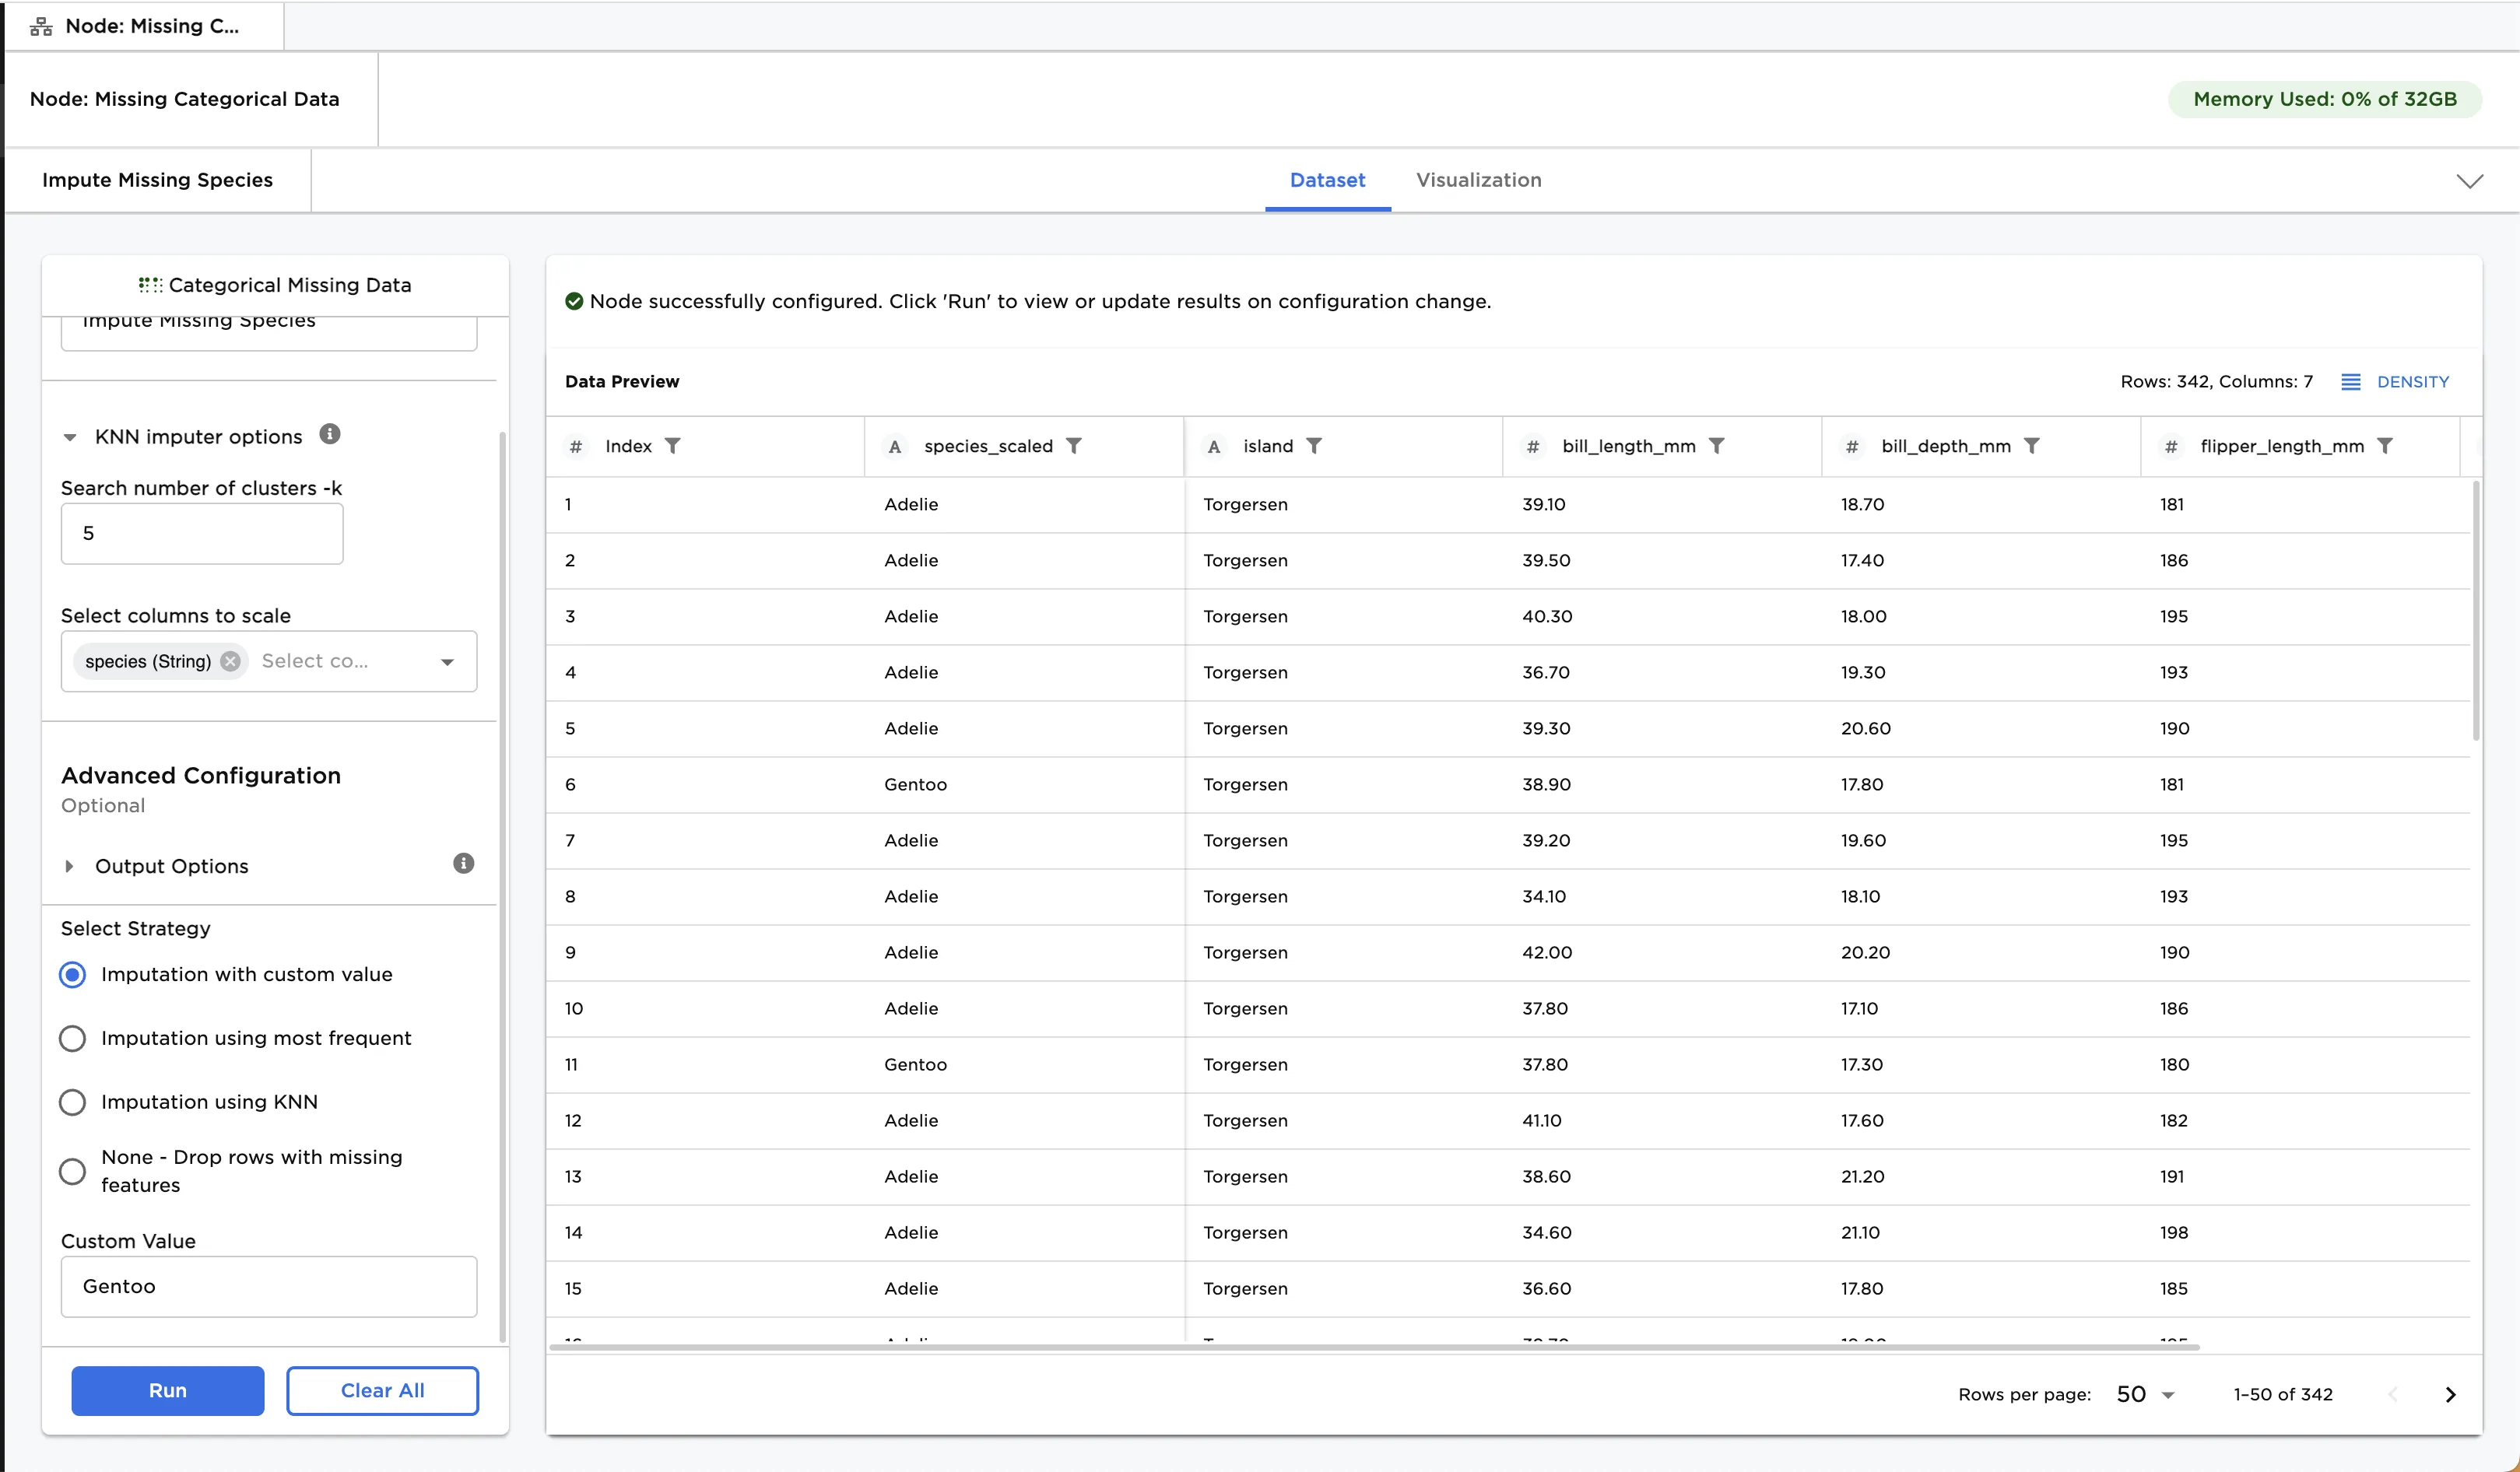Open the Dataset tab
2520x1472 pixels.
pos(1327,180)
